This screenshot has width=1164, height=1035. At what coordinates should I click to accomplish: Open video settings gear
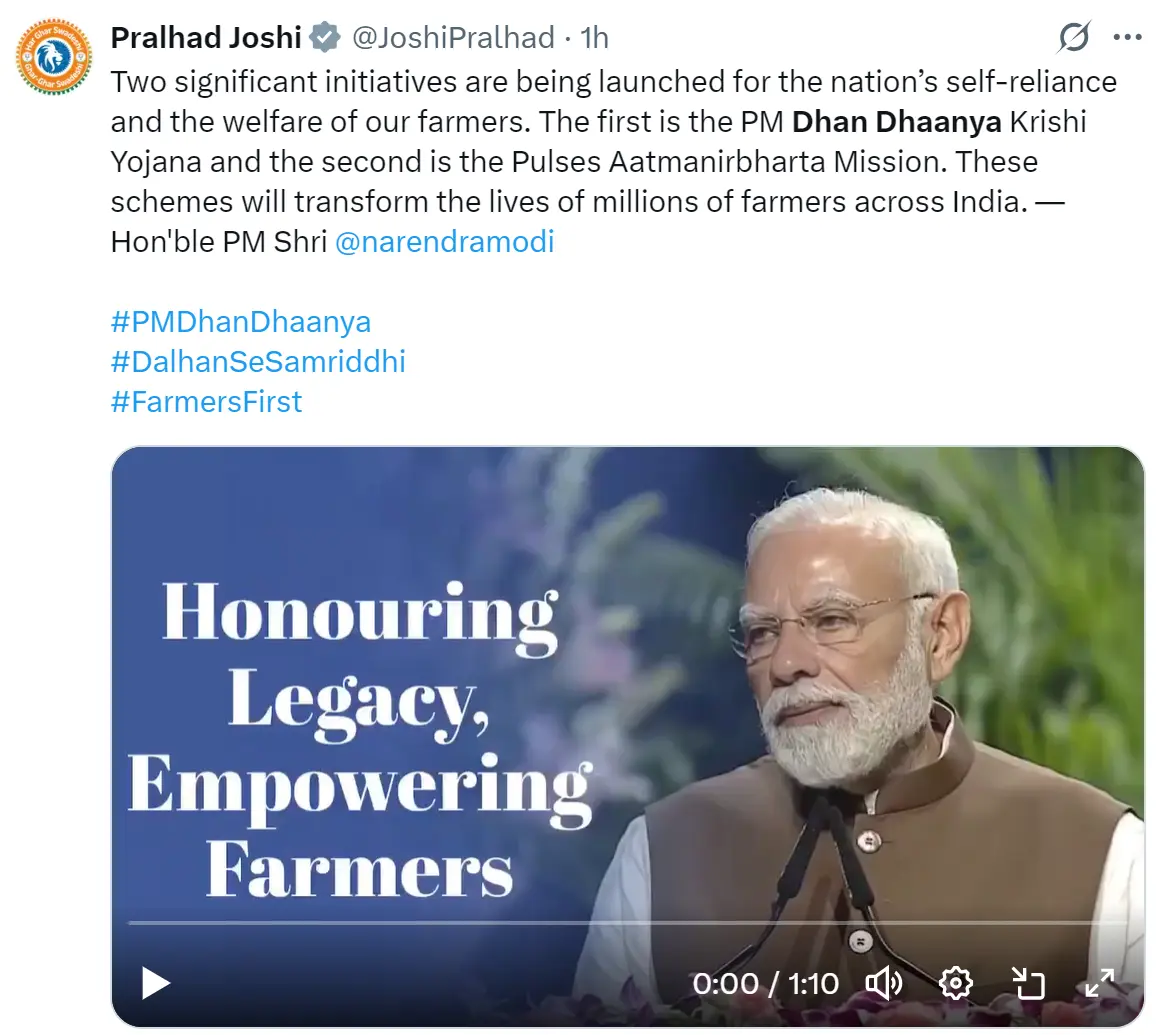(956, 983)
